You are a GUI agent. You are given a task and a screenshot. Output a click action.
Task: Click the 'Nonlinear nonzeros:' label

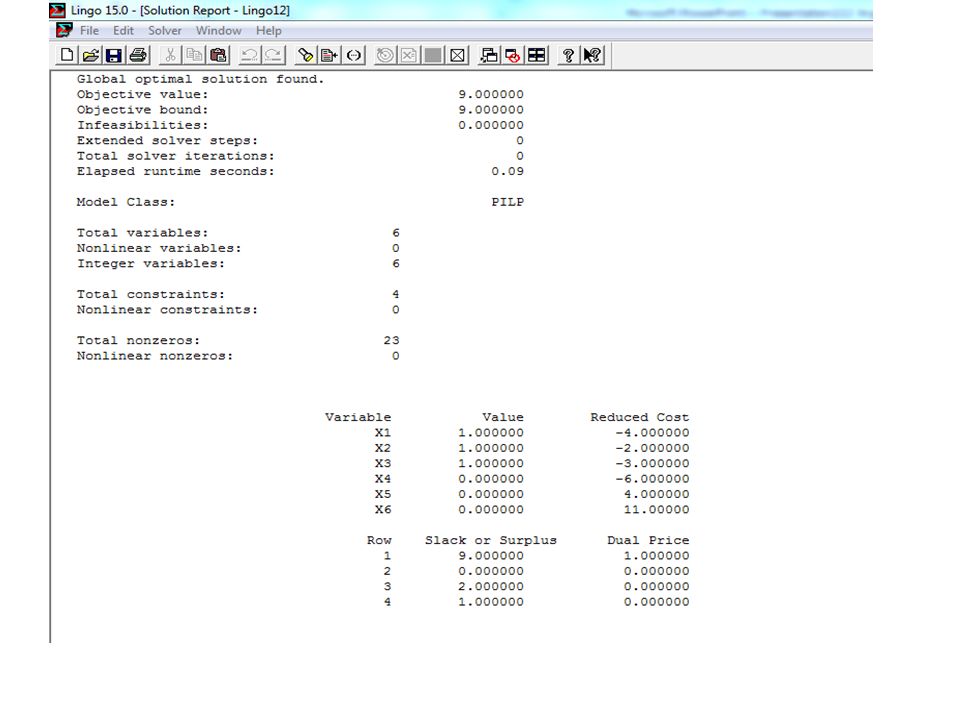[x=155, y=356]
